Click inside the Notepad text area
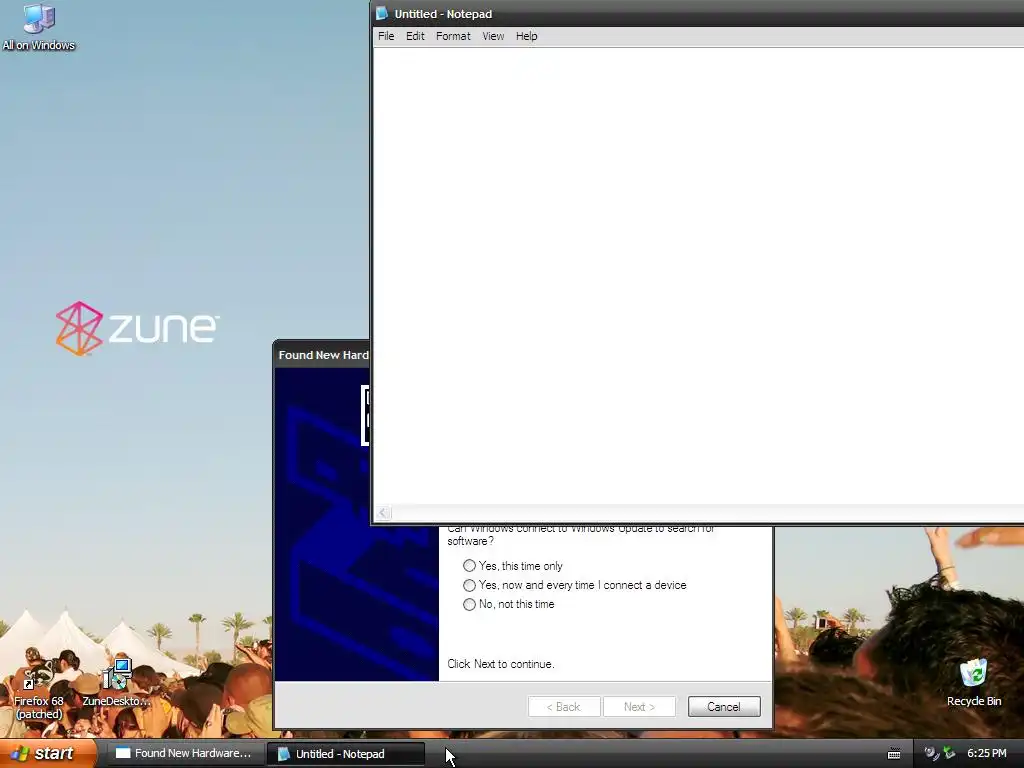 (697, 274)
